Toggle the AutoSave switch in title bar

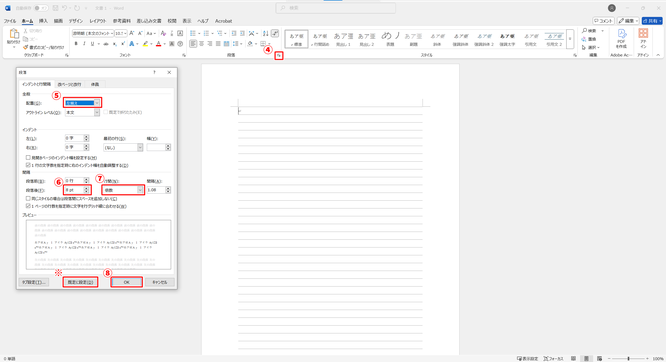41,8
